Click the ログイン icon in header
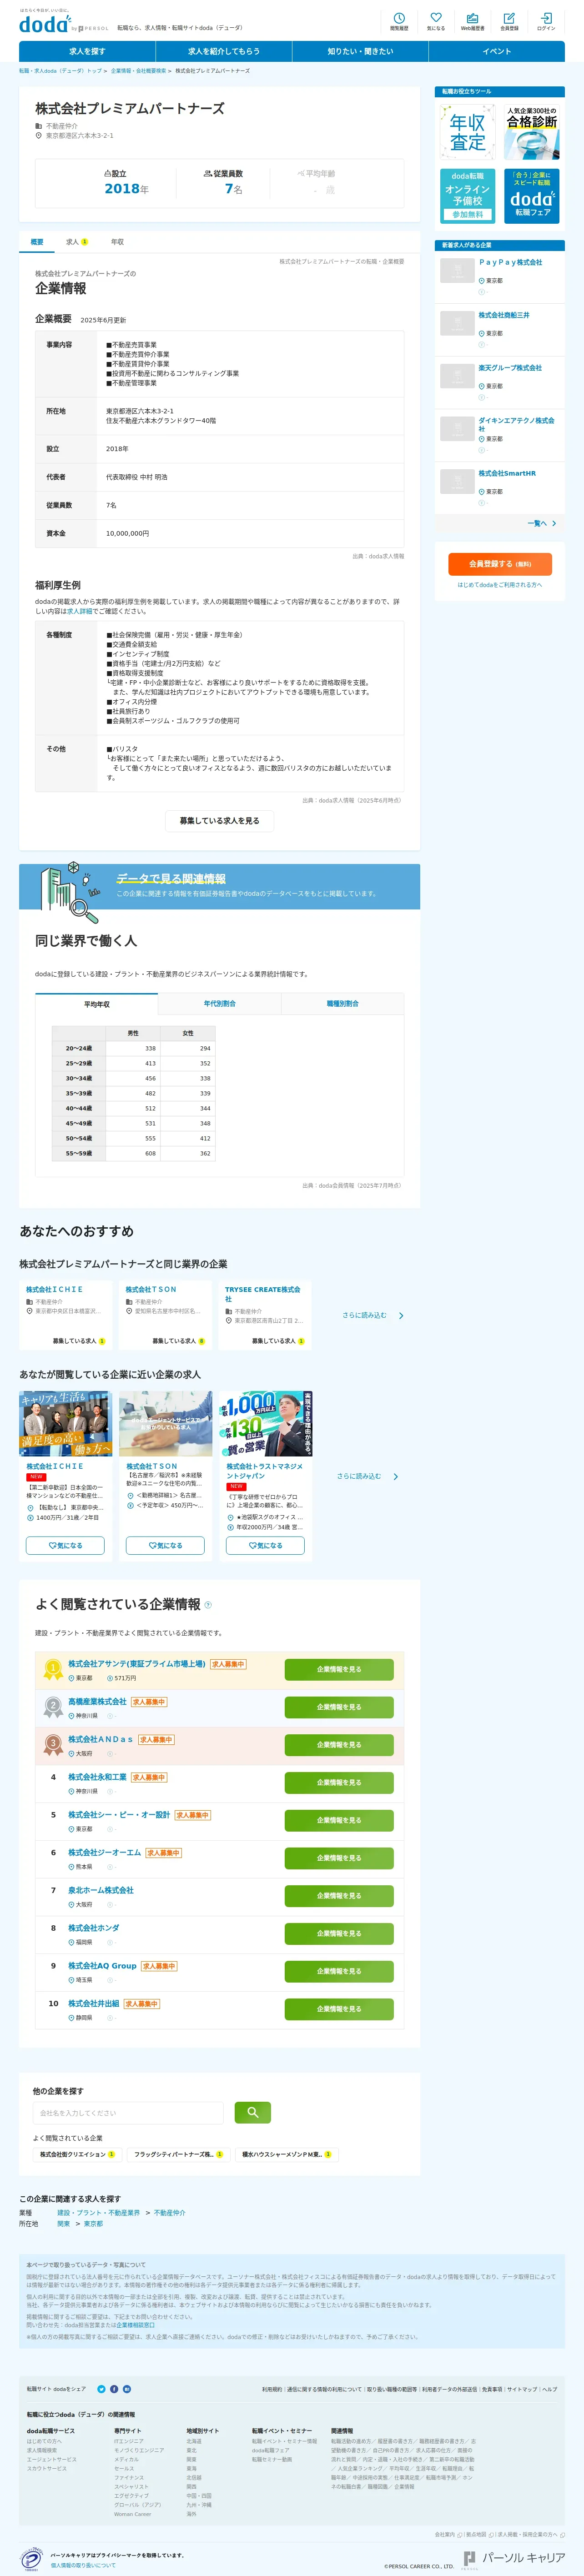 coord(546,21)
